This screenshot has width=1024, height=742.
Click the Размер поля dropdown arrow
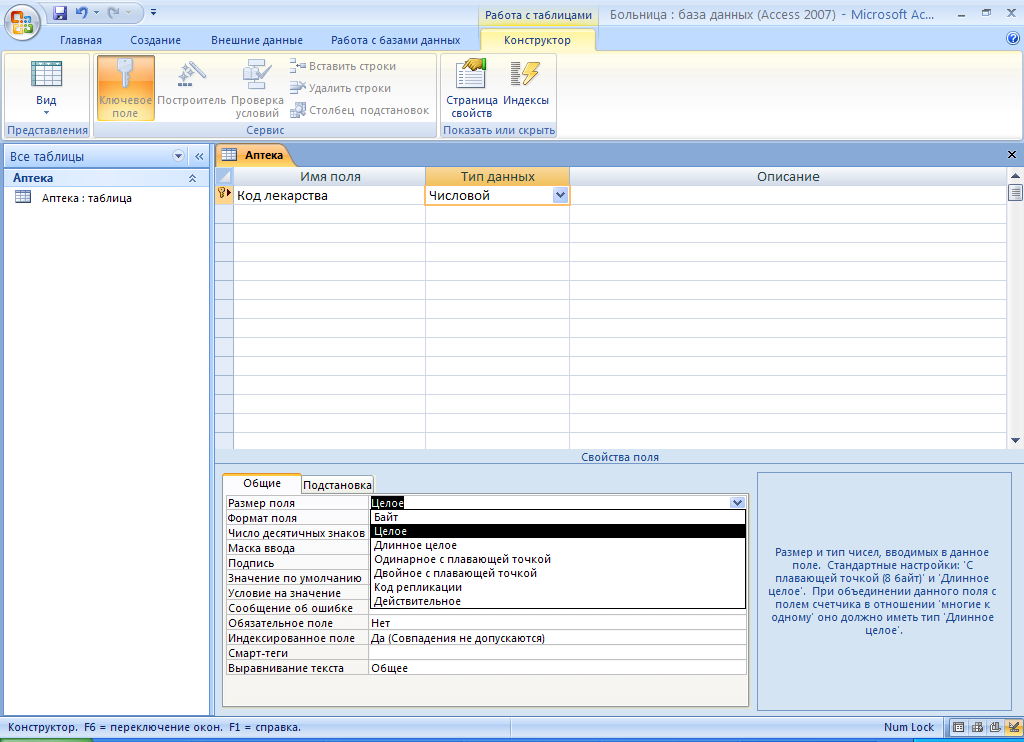point(737,503)
